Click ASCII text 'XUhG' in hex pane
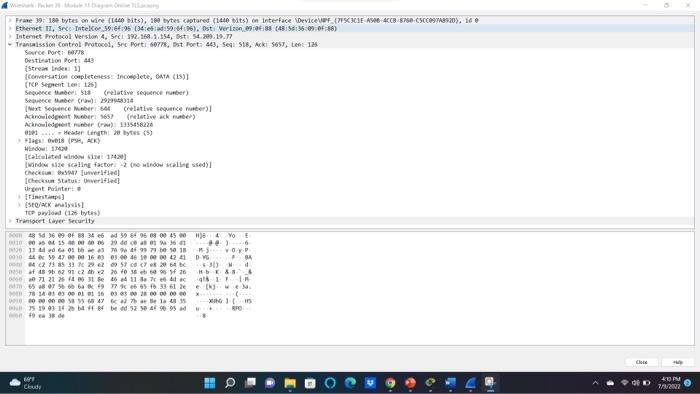Screen dimensions: 700x394 click(x=215, y=301)
